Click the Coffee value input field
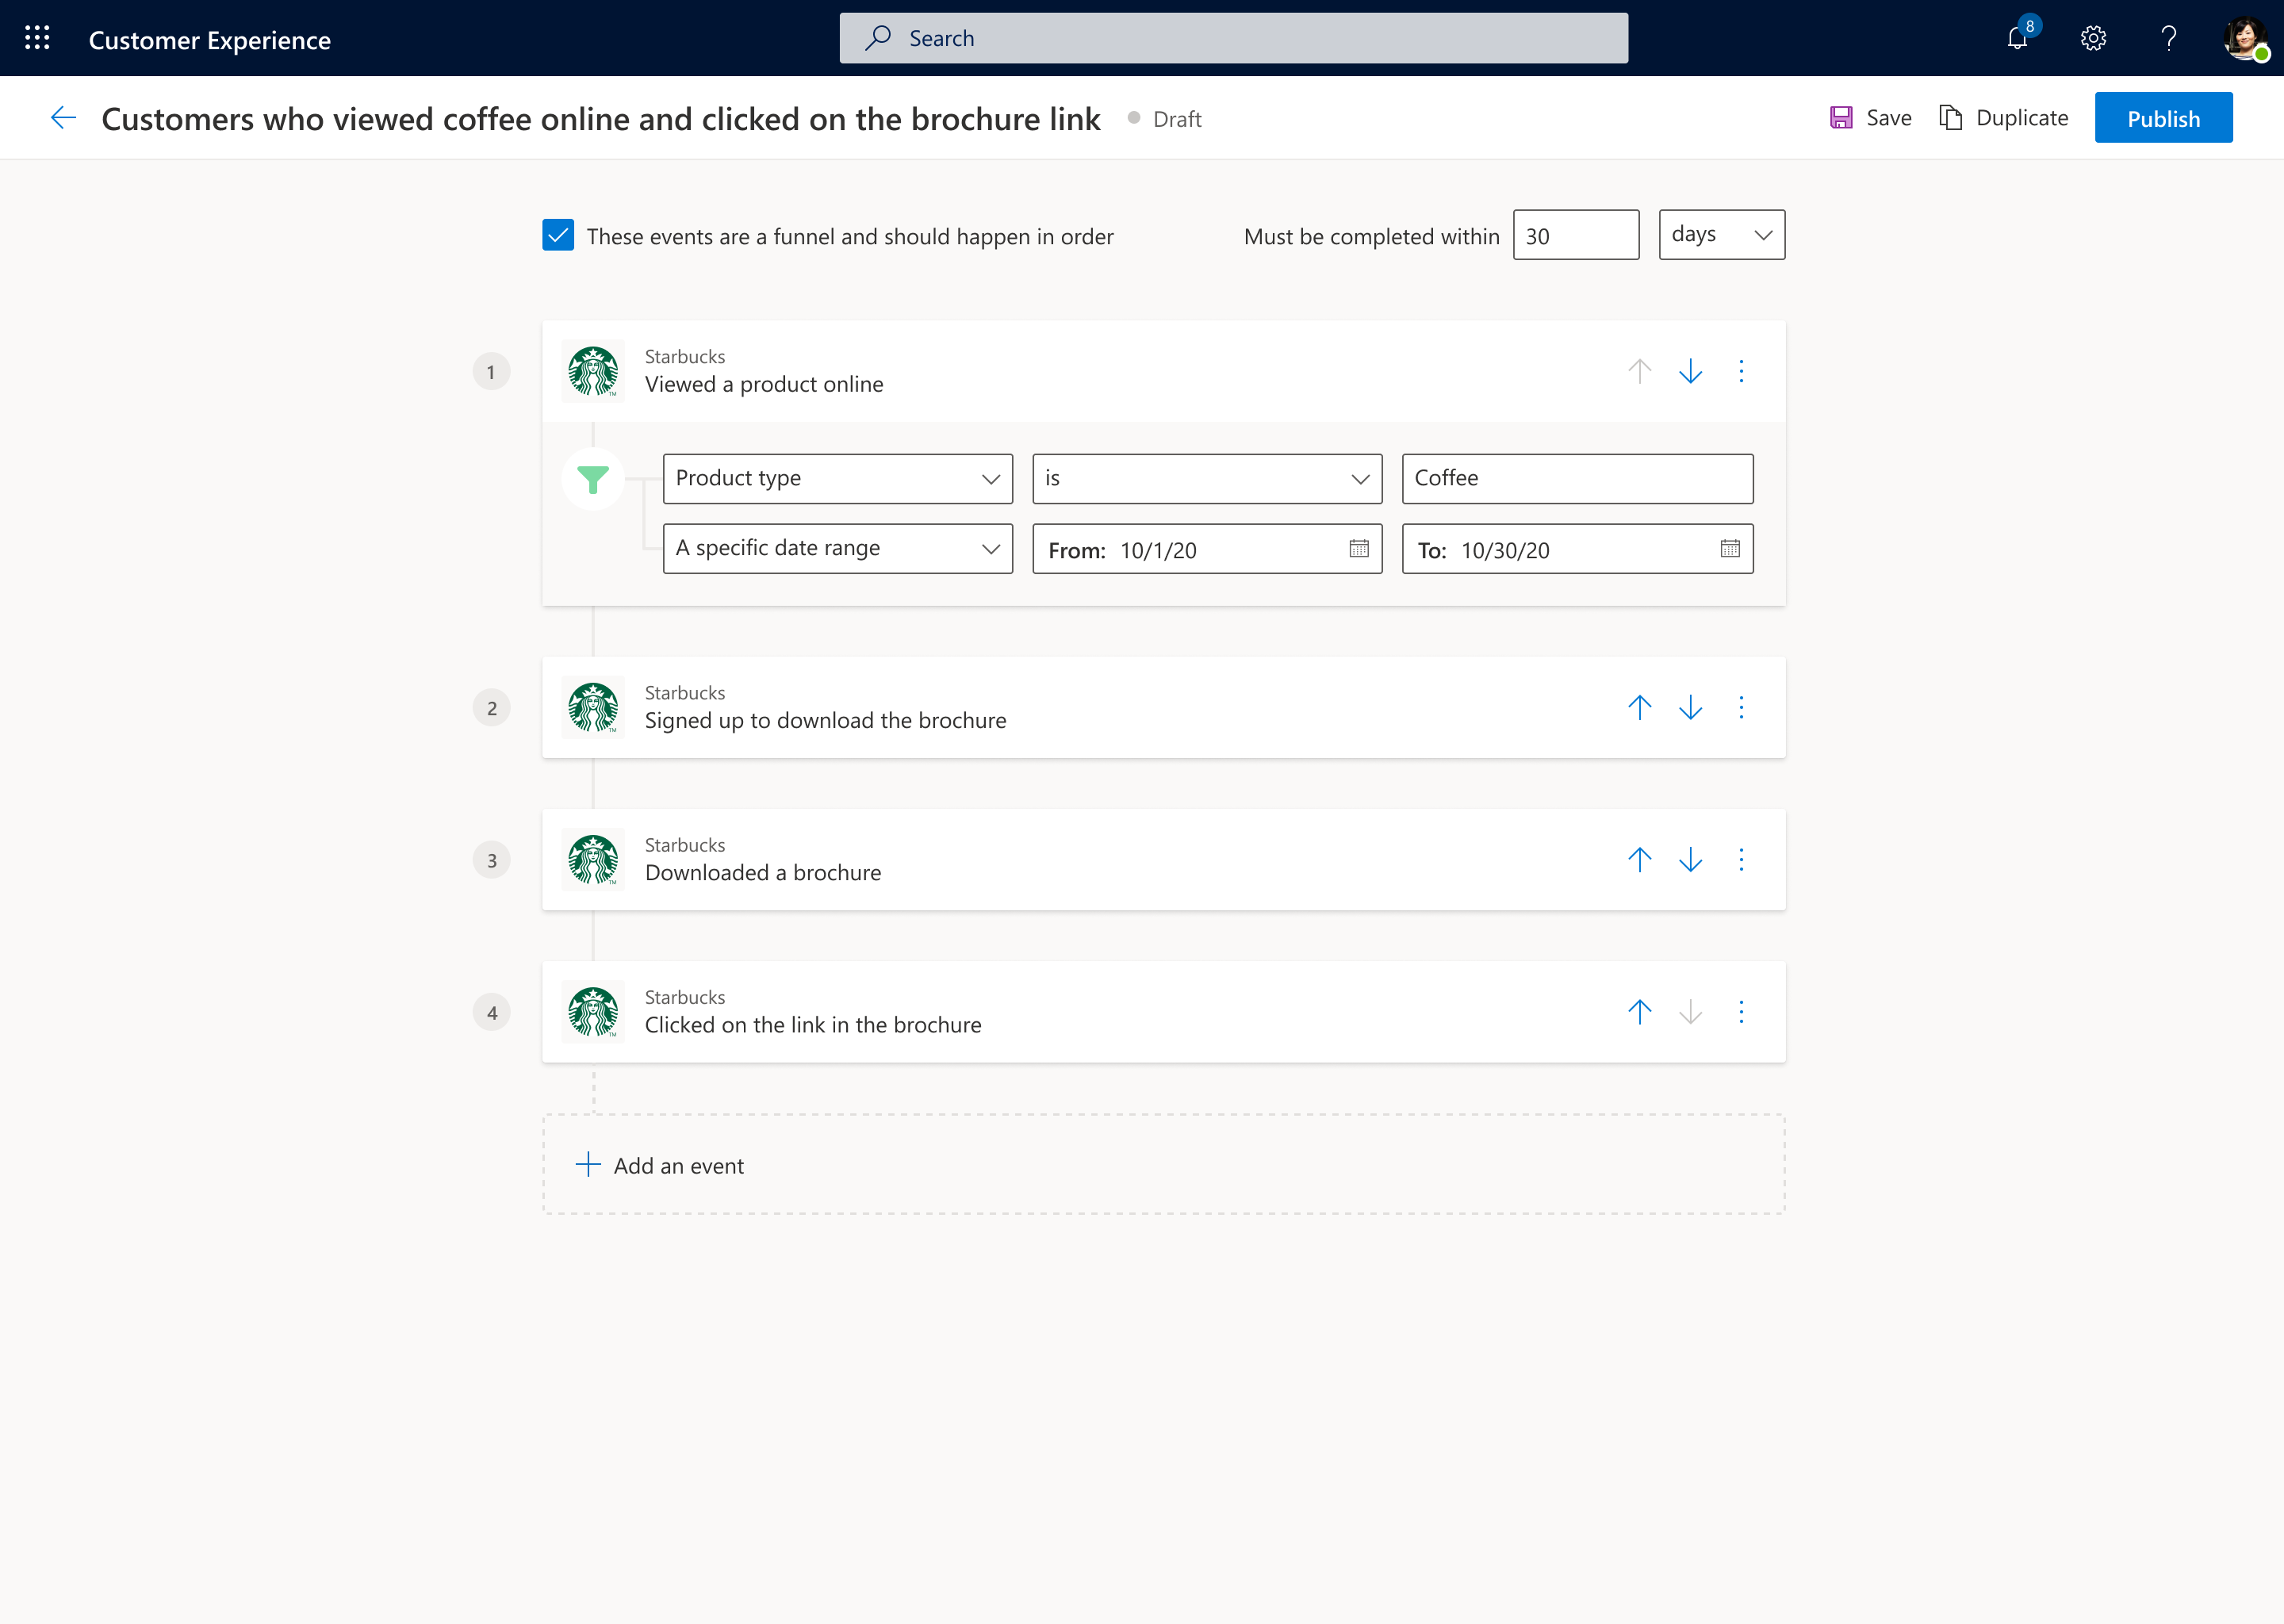 pos(1576,478)
